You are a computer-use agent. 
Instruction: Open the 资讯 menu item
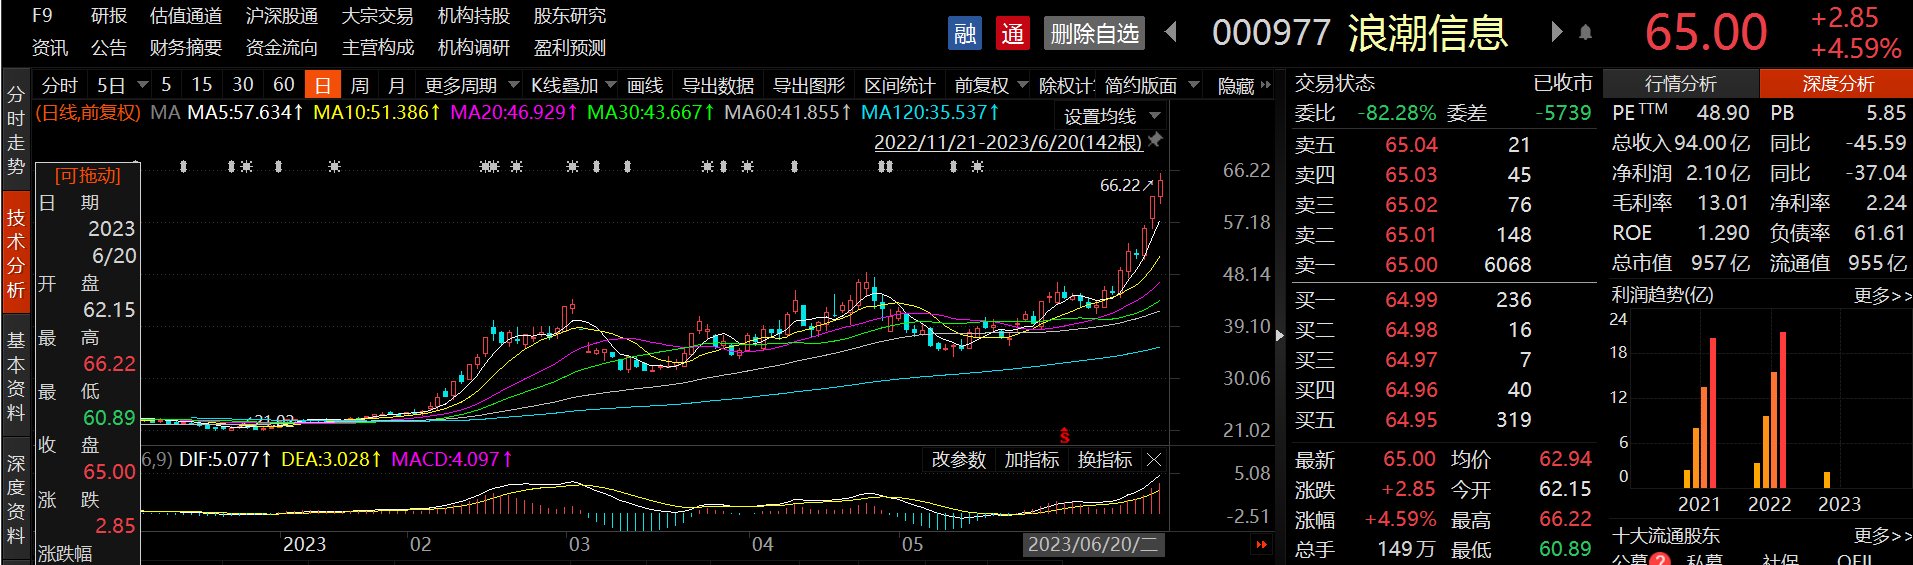(50, 48)
